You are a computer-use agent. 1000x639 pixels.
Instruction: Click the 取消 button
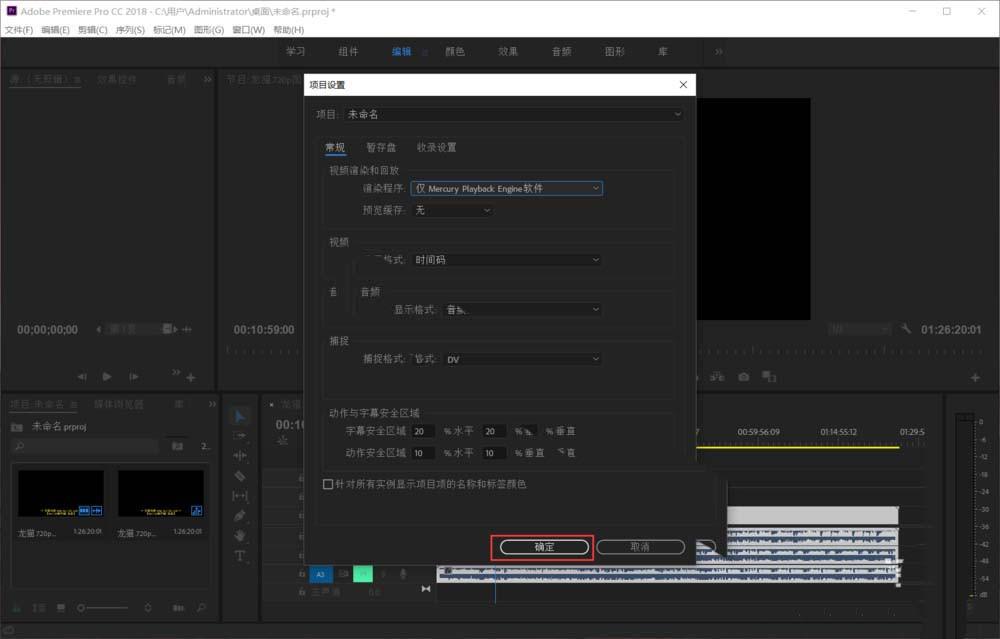pos(641,547)
